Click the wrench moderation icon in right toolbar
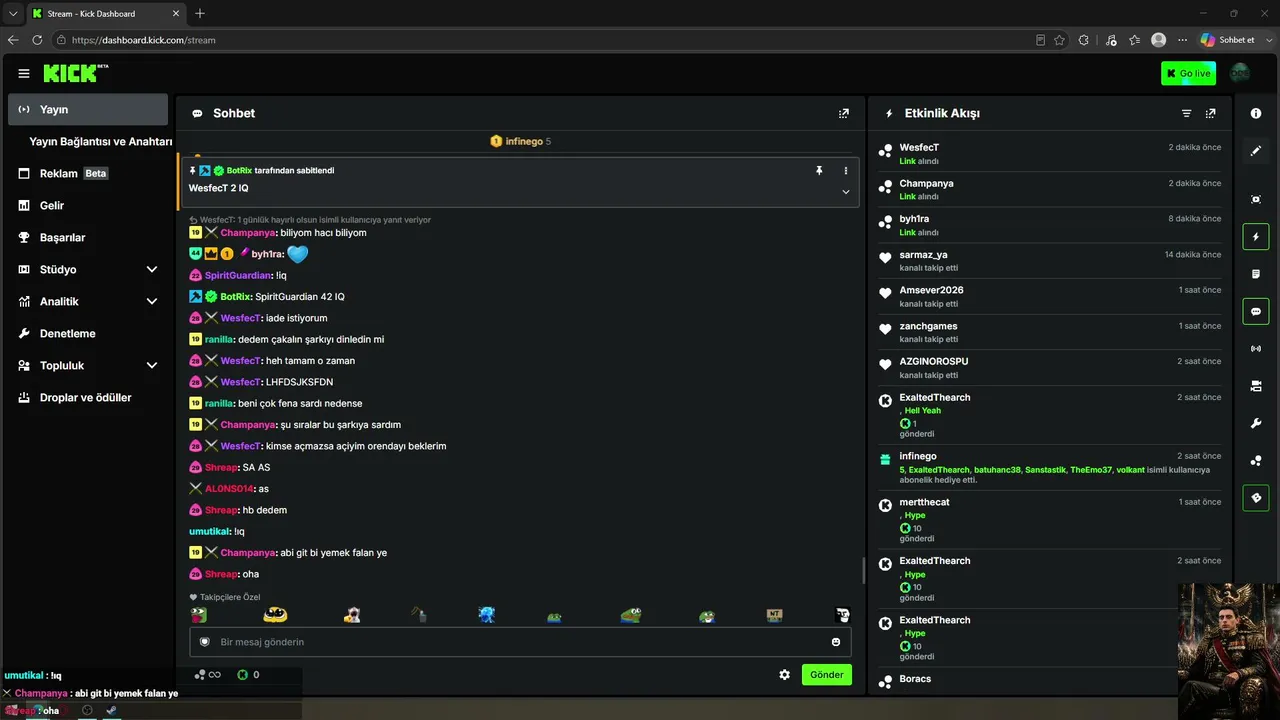 1256,424
